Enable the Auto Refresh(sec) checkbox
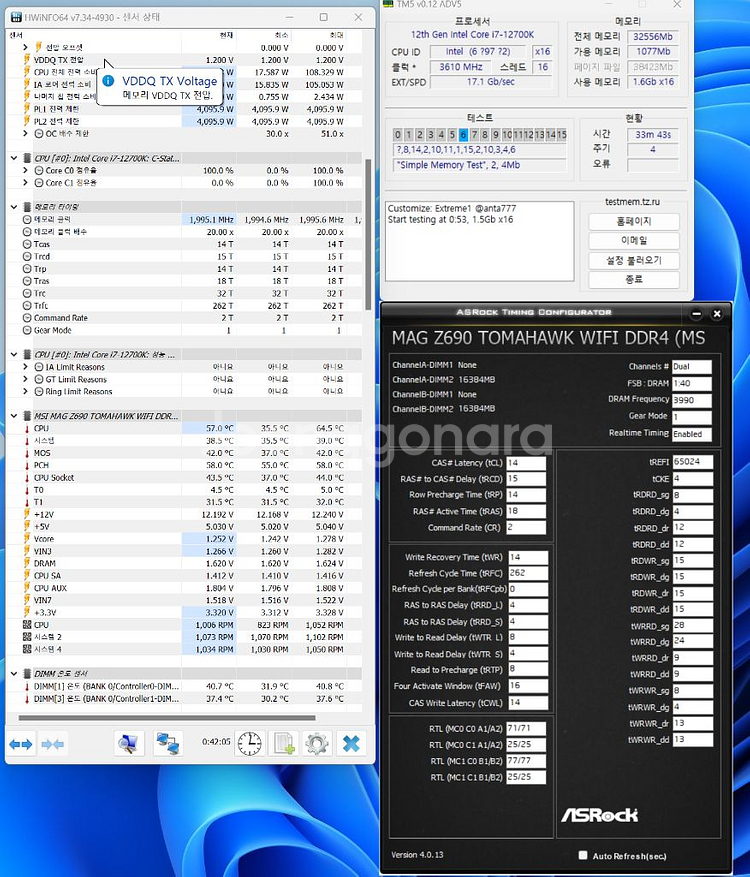Viewport: 750px width, 877px height. coord(583,855)
